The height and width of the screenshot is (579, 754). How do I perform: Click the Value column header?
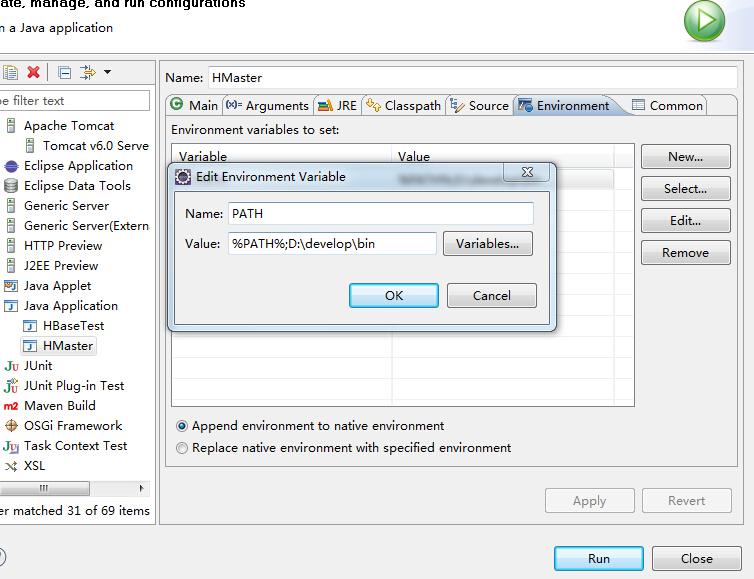point(503,156)
